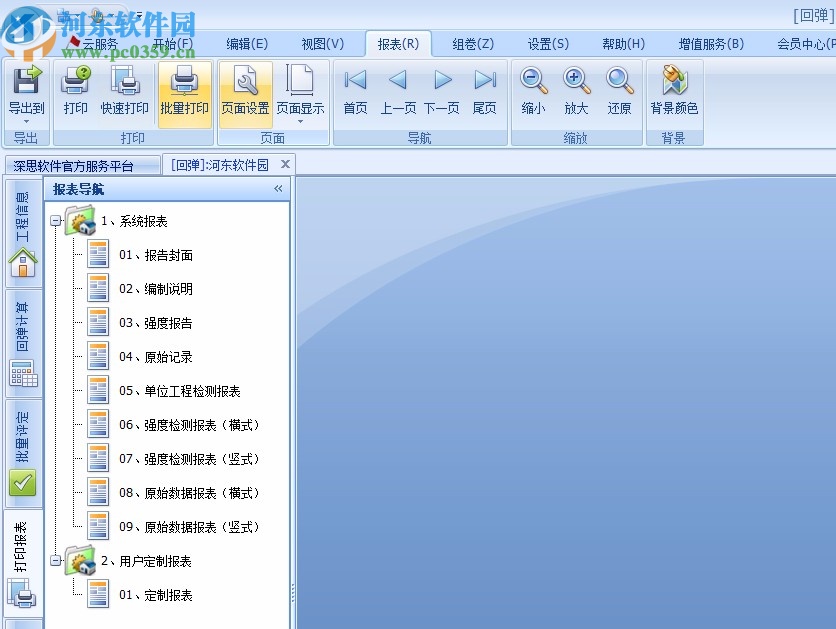Go to 下一页 next page
This screenshot has height=629, width=836.
pyautogui.click(x=443, y=90)
